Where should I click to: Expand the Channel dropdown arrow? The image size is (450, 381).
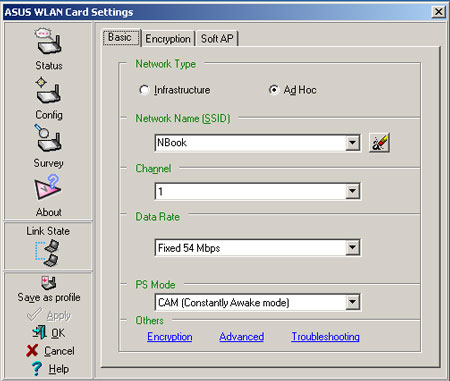(x=352, y=191)
